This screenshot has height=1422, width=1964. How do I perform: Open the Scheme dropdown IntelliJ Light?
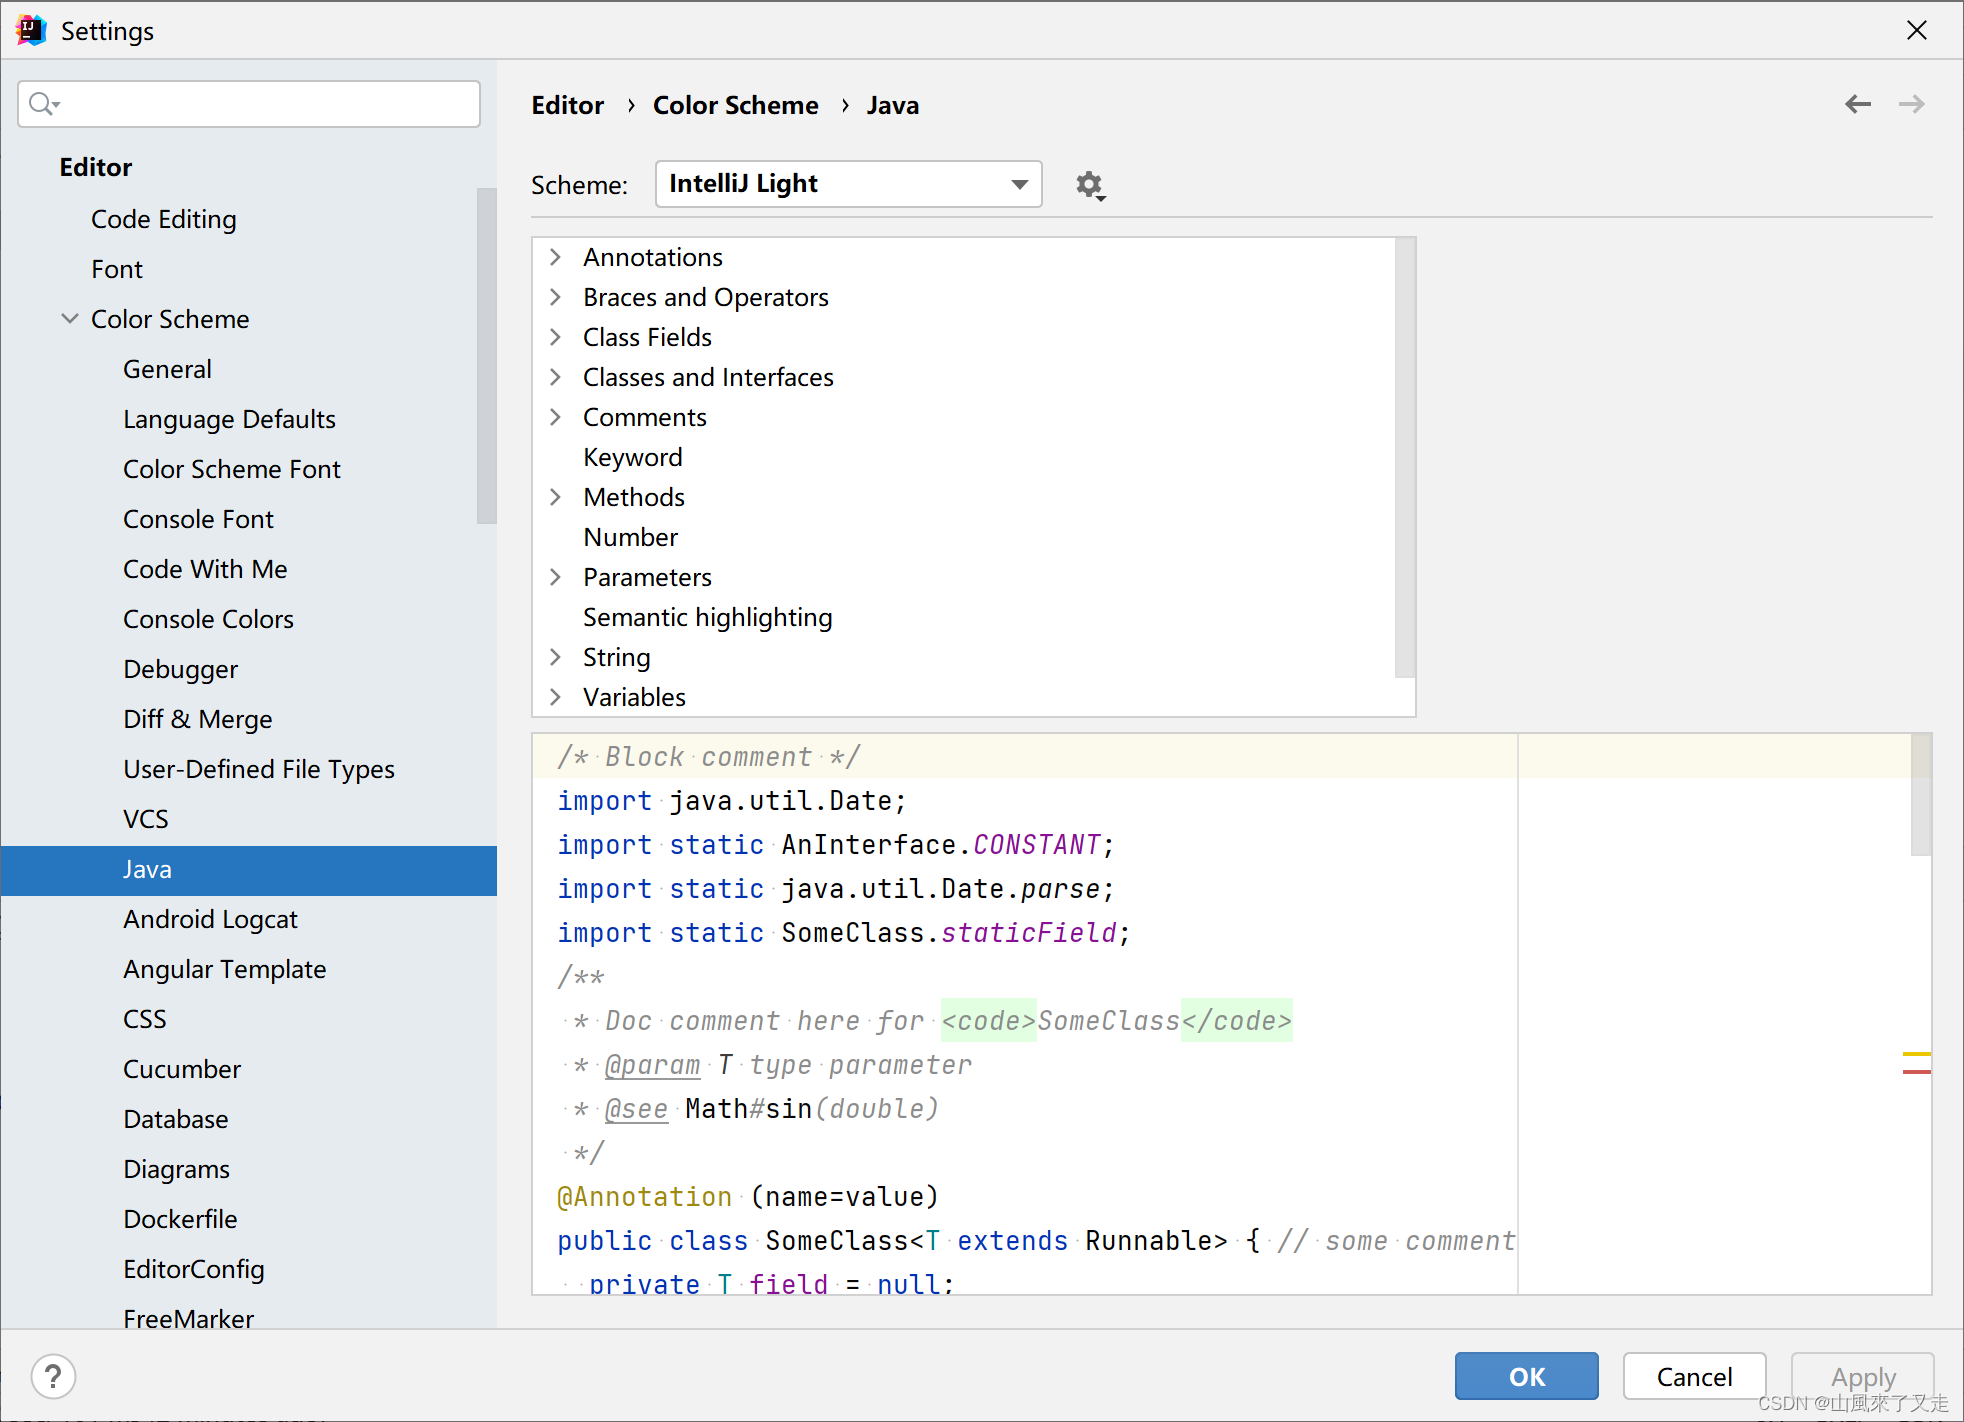click(848, 184)
